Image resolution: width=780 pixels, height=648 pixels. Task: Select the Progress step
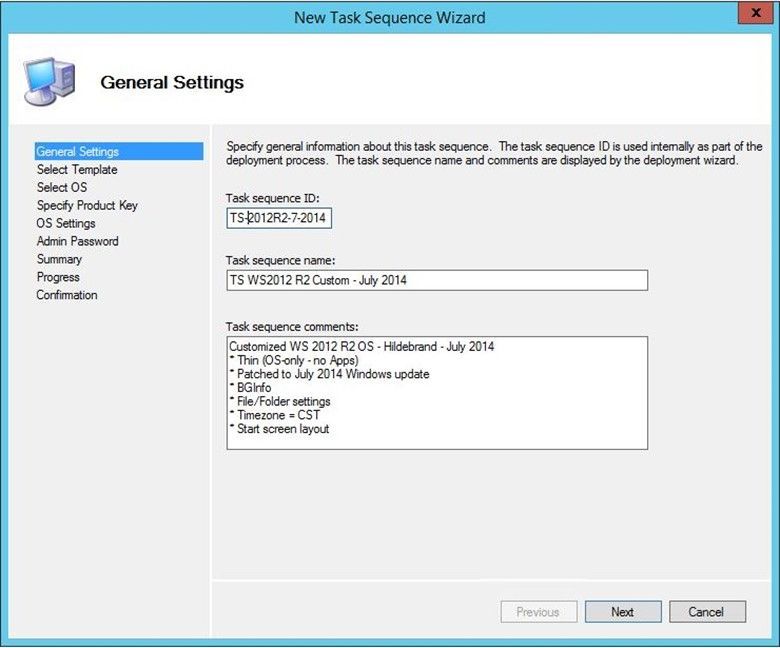point(58,277)
